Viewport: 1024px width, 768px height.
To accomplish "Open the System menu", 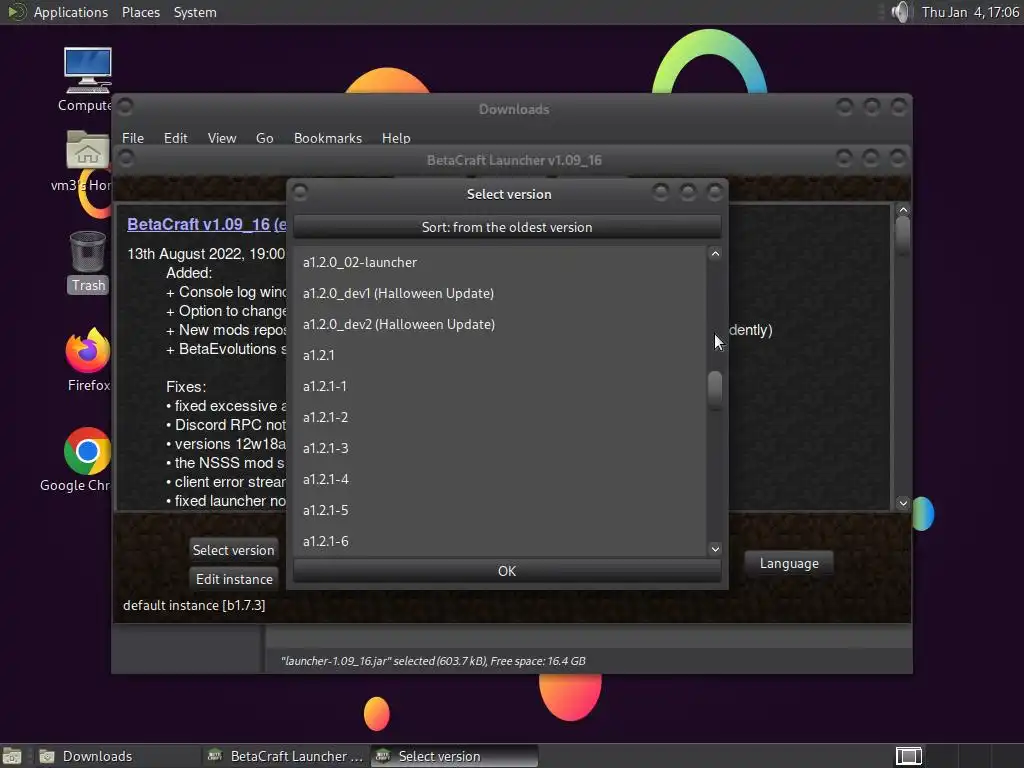I will click(x=195, y=12).
